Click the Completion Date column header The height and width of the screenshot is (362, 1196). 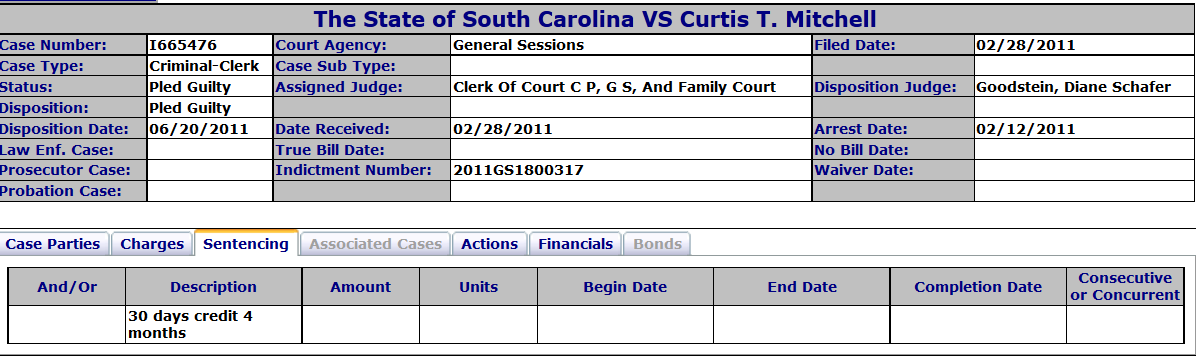(978, 287)
